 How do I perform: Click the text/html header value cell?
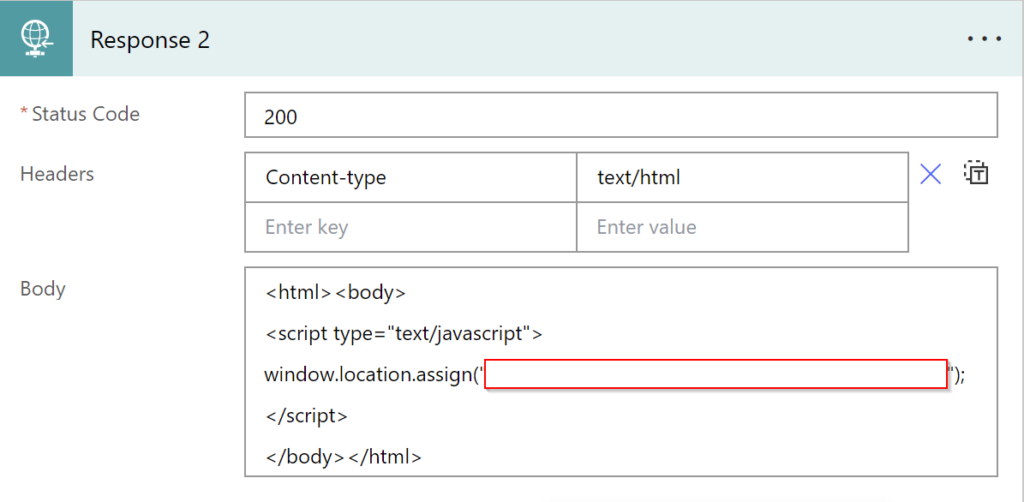pyautogui.click(x=743, y=178)
